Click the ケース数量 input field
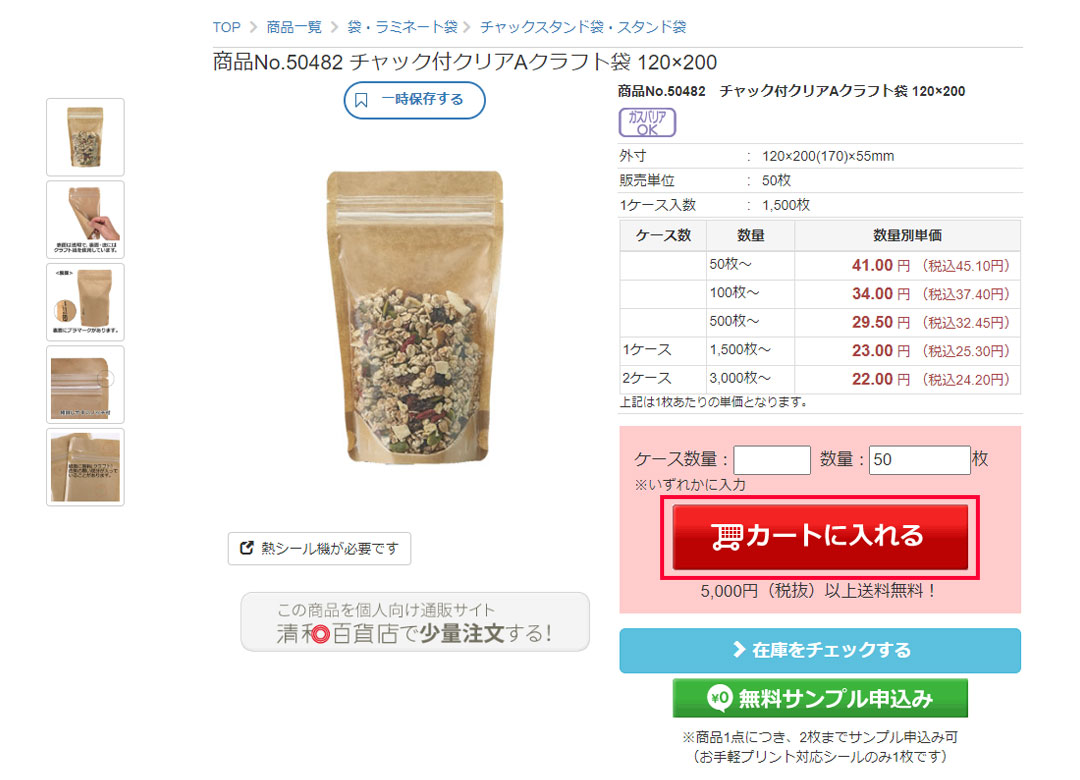This screenshot has width=1080, height=780. (772, 460)
